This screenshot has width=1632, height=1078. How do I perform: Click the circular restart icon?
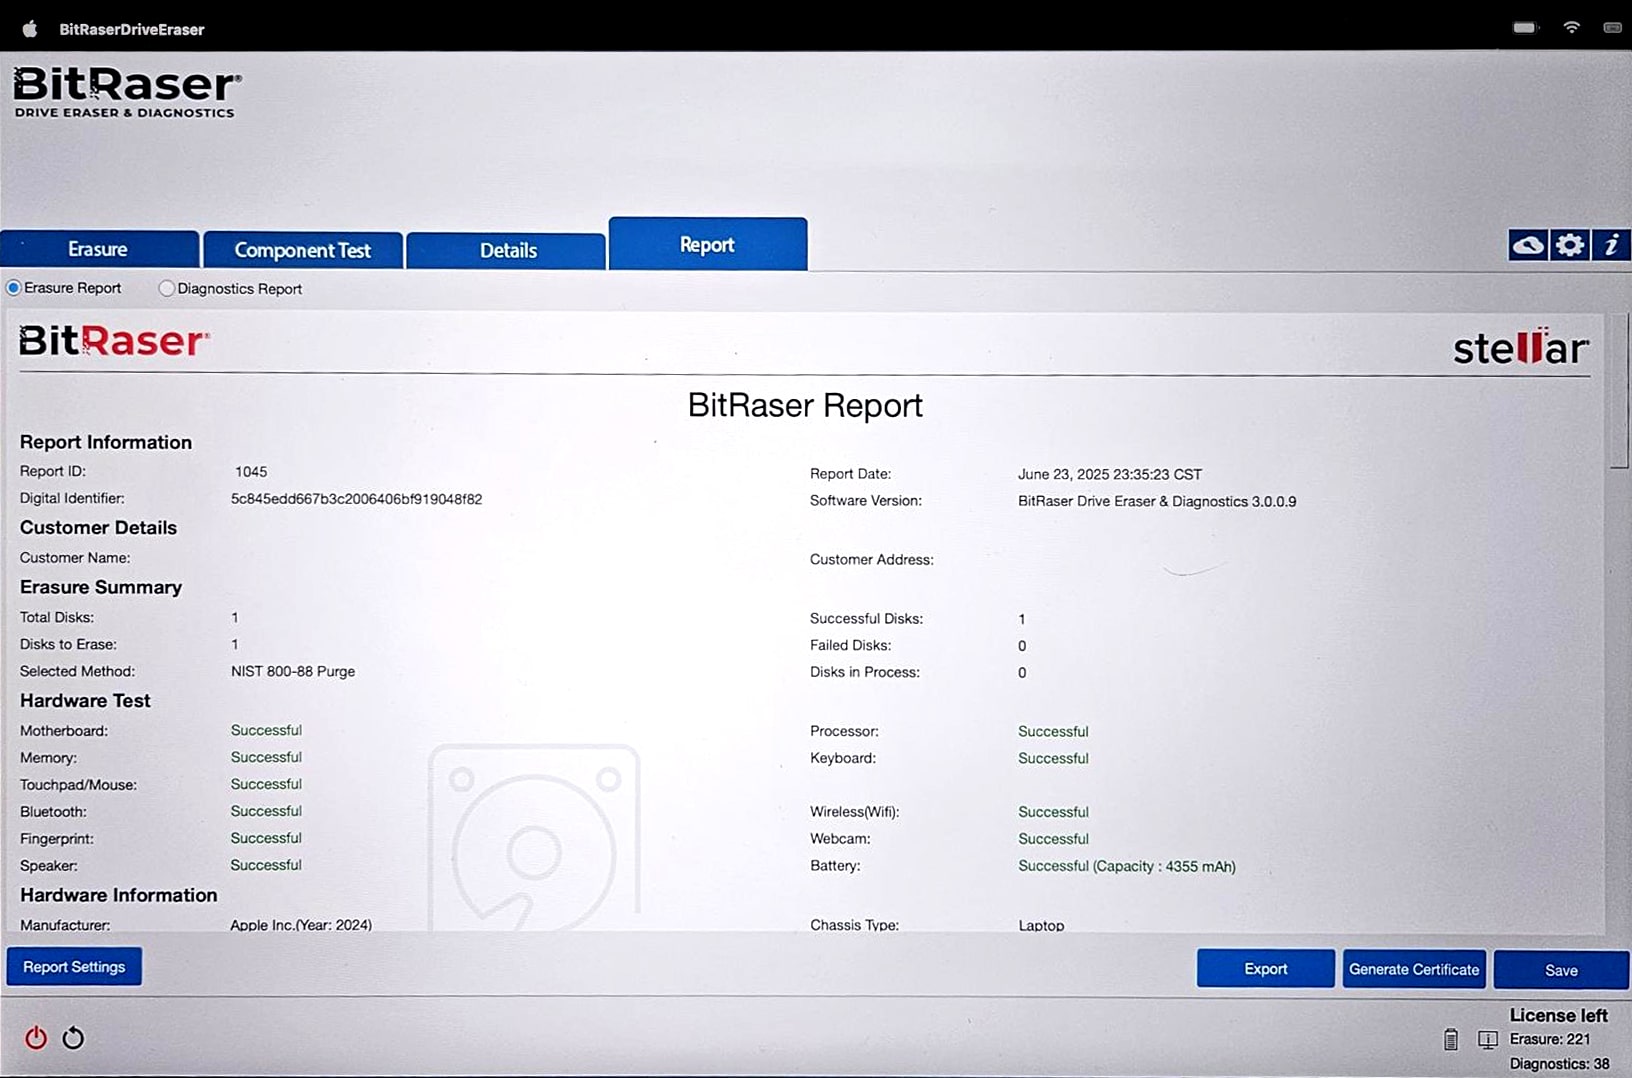tap(73, 1038)
